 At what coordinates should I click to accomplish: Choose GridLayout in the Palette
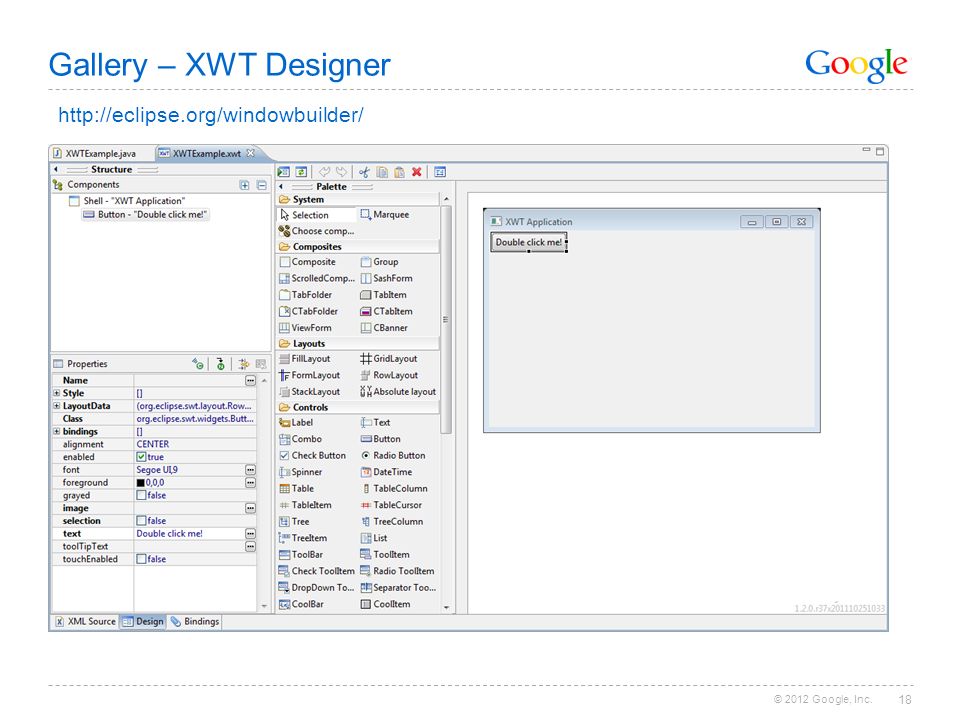389,359
